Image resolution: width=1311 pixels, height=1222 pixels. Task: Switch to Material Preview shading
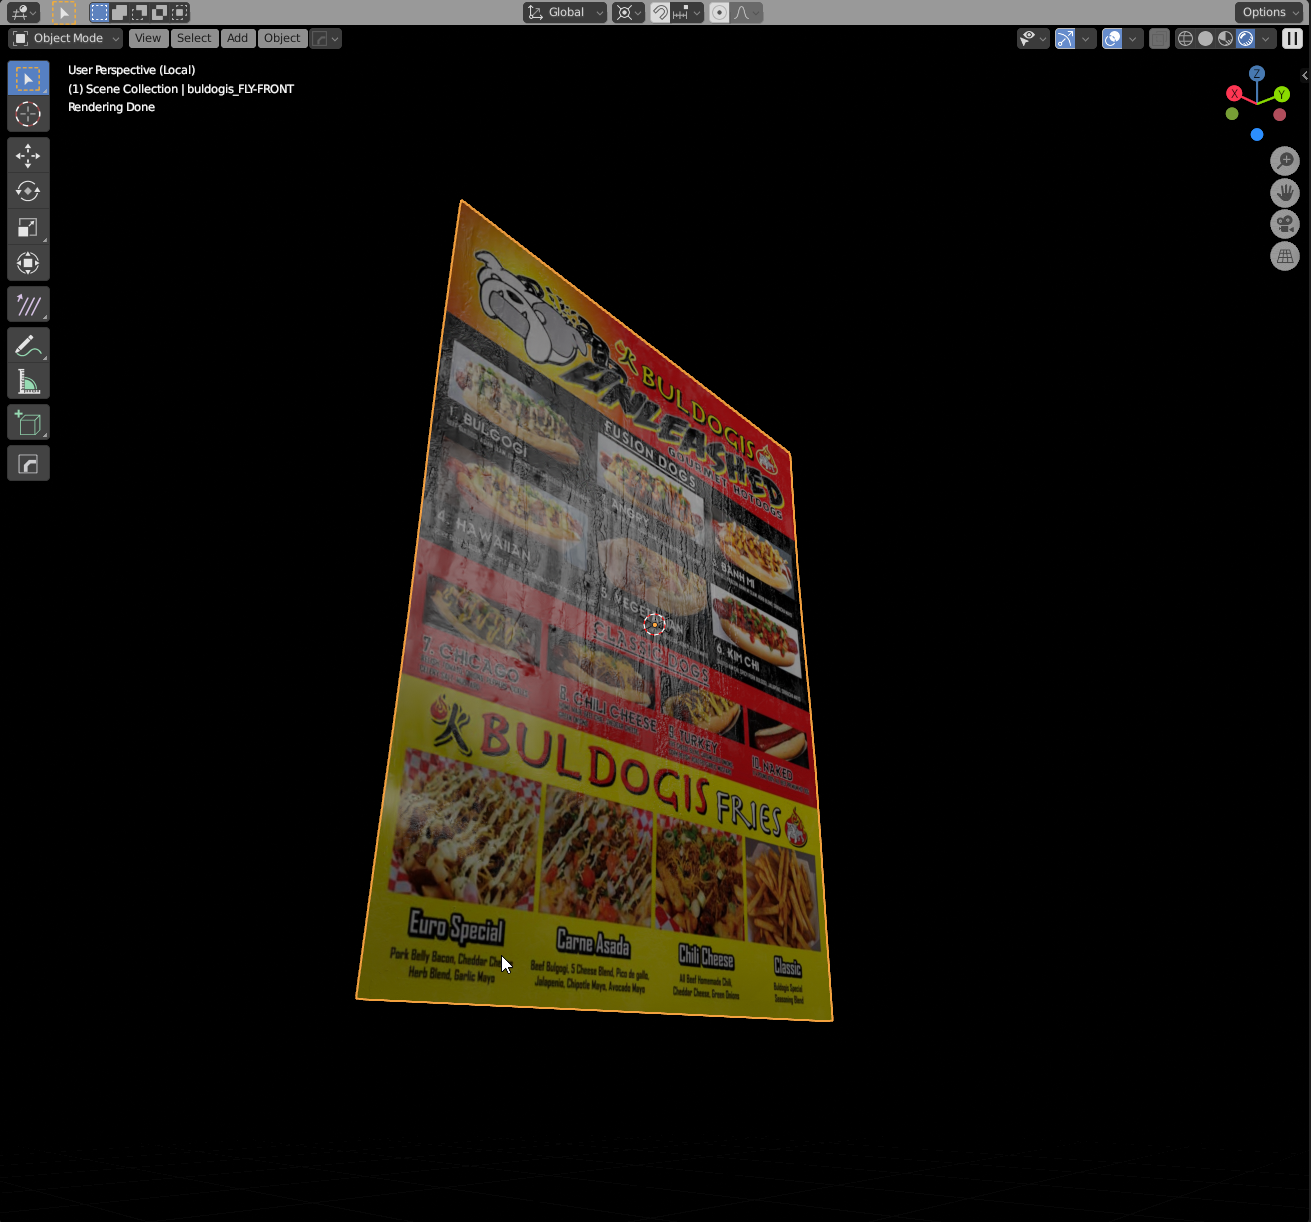(1225, 38)
